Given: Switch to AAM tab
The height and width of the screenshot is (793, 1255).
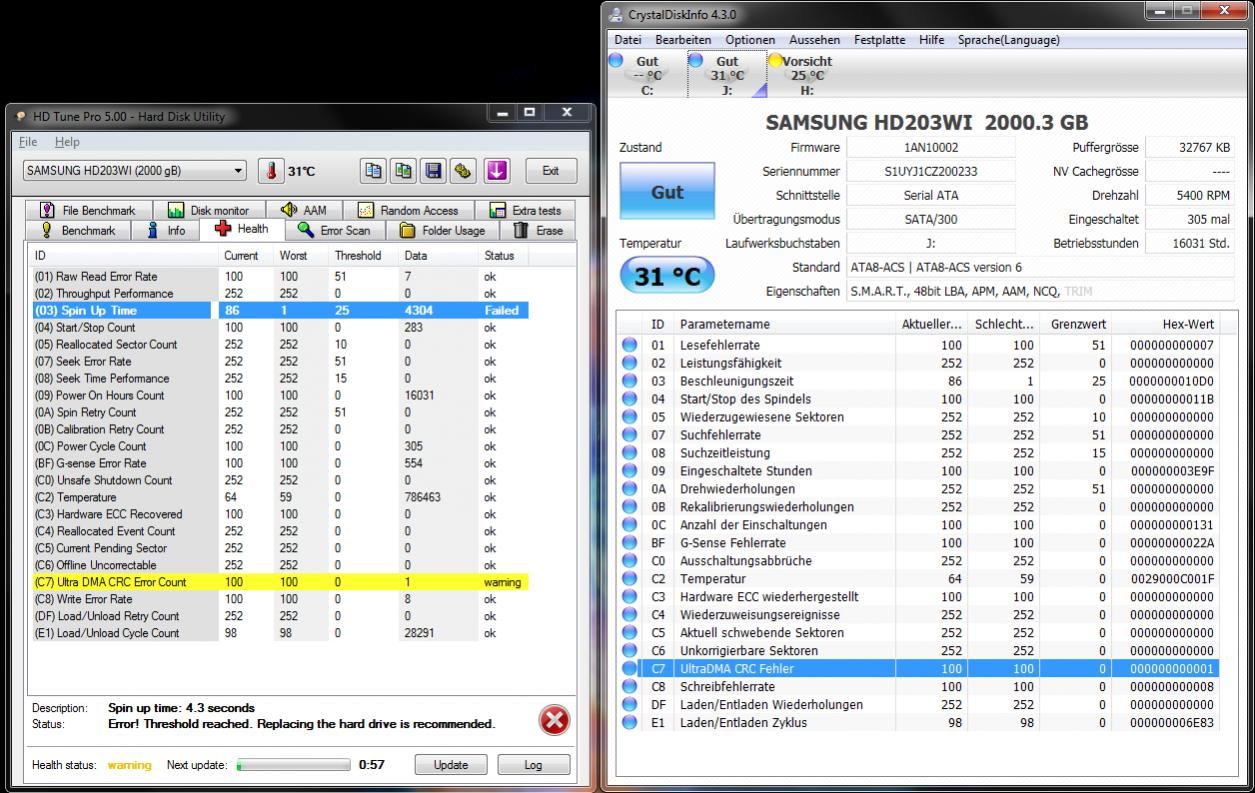Looking at the screenshot, I should point(305,210).
